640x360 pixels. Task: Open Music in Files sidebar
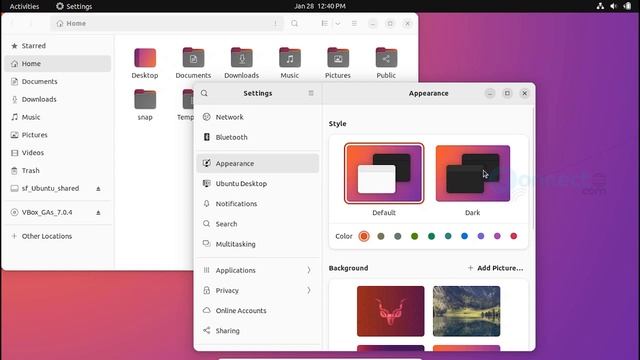(x=58, y=117)
